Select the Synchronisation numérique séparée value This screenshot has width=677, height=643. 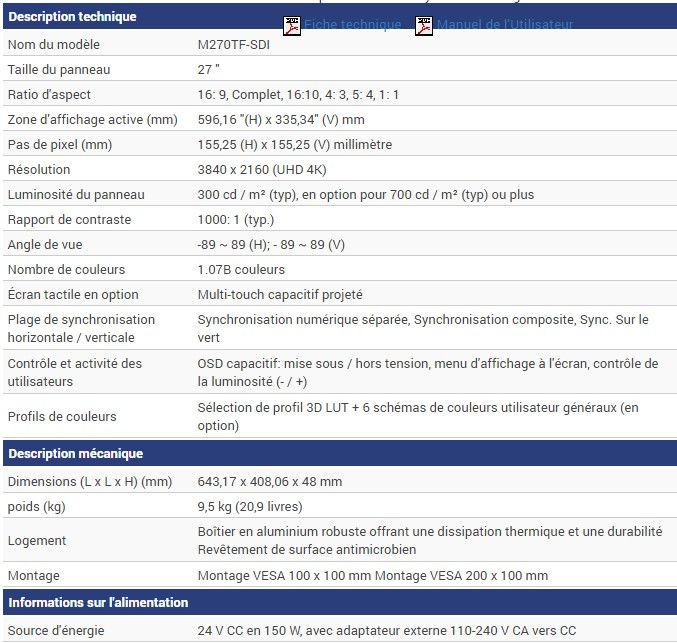(x=423, y=328)
